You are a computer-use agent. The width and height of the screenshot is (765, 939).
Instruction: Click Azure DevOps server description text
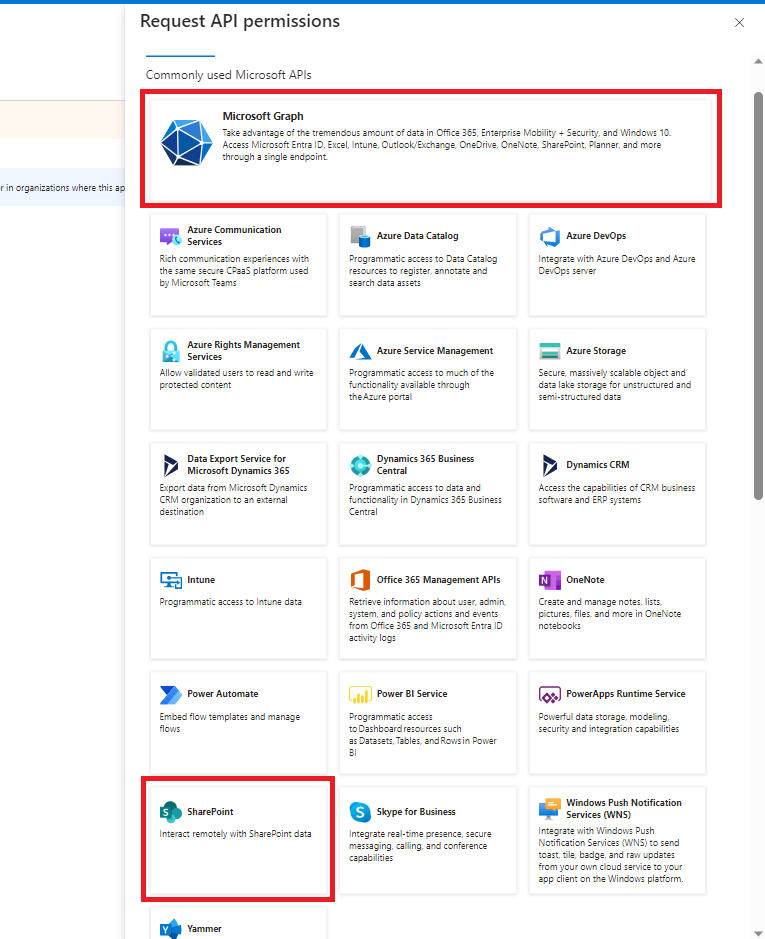point(617,265)
